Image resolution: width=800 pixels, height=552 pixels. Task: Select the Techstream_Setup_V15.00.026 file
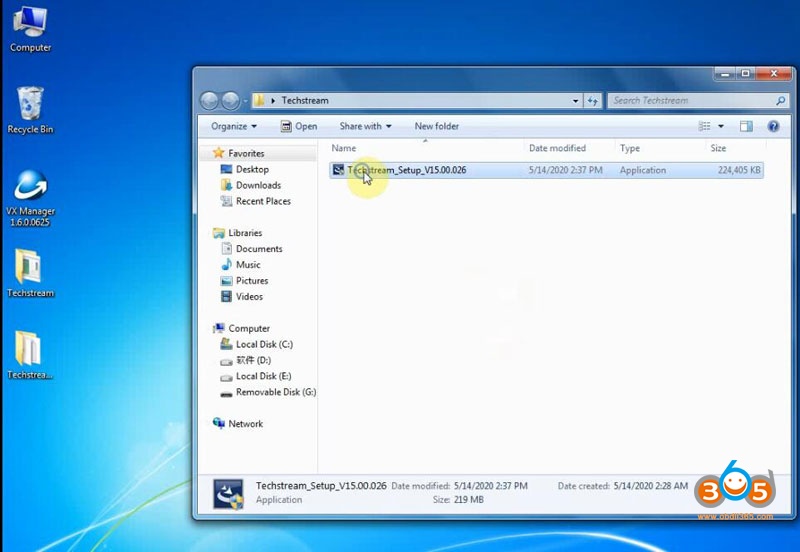coord(546,170)
